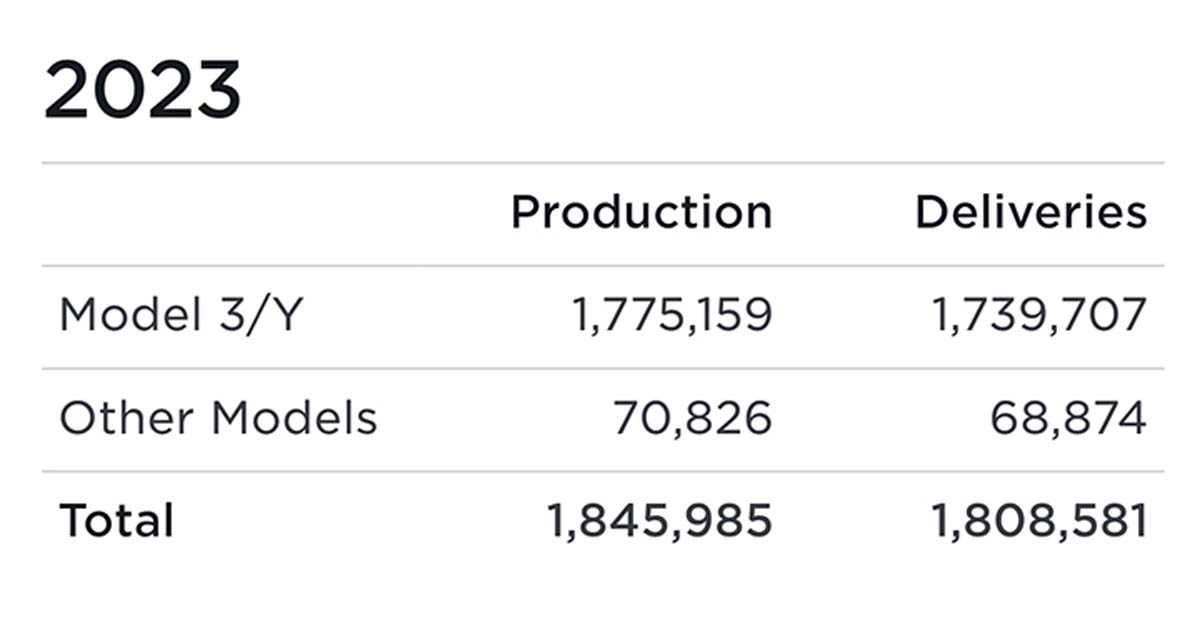Select the Production column header

click(641, 213)
